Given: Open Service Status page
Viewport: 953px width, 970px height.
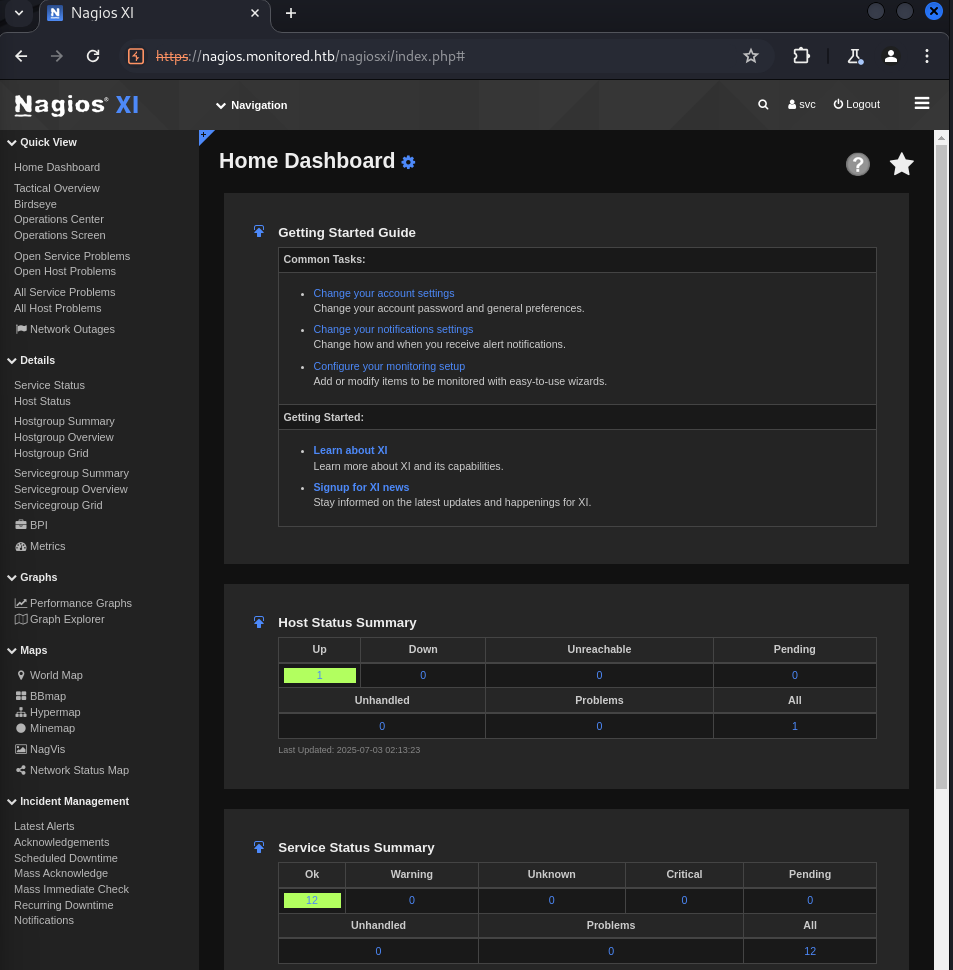Looking at the screenshot, I should tap(49, 385).
